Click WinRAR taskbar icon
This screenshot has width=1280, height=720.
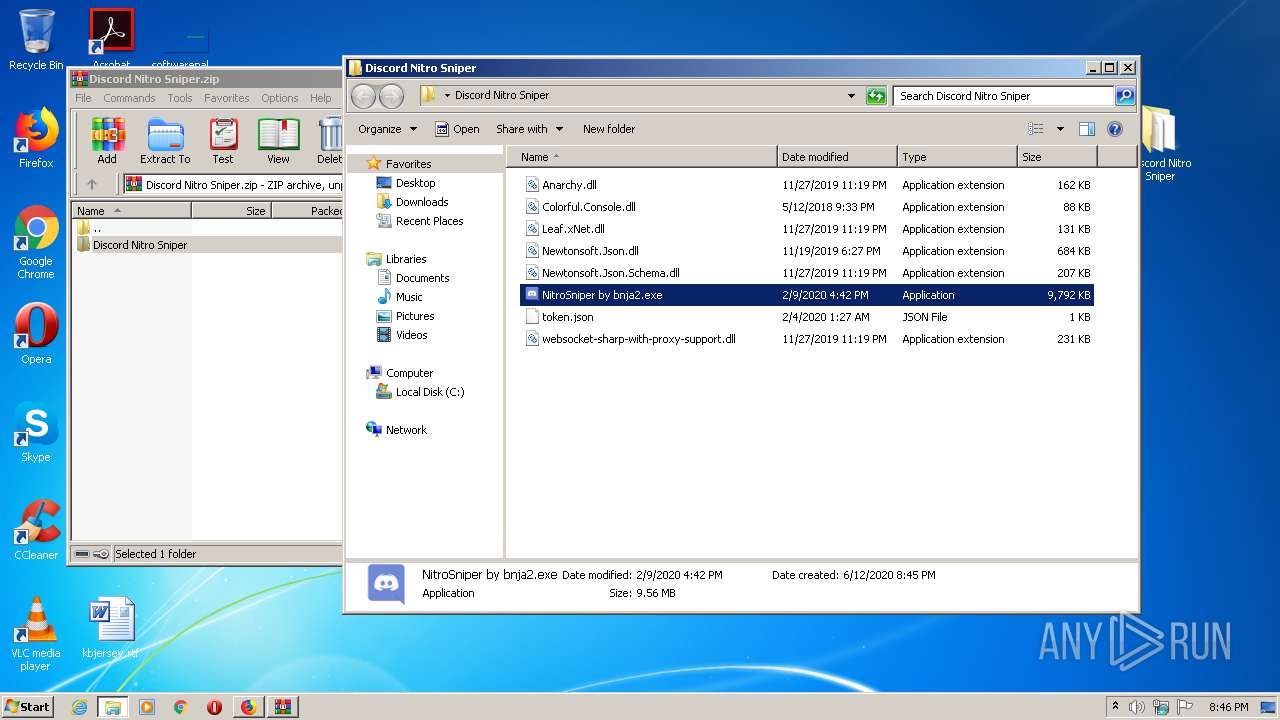pos(282,707)
